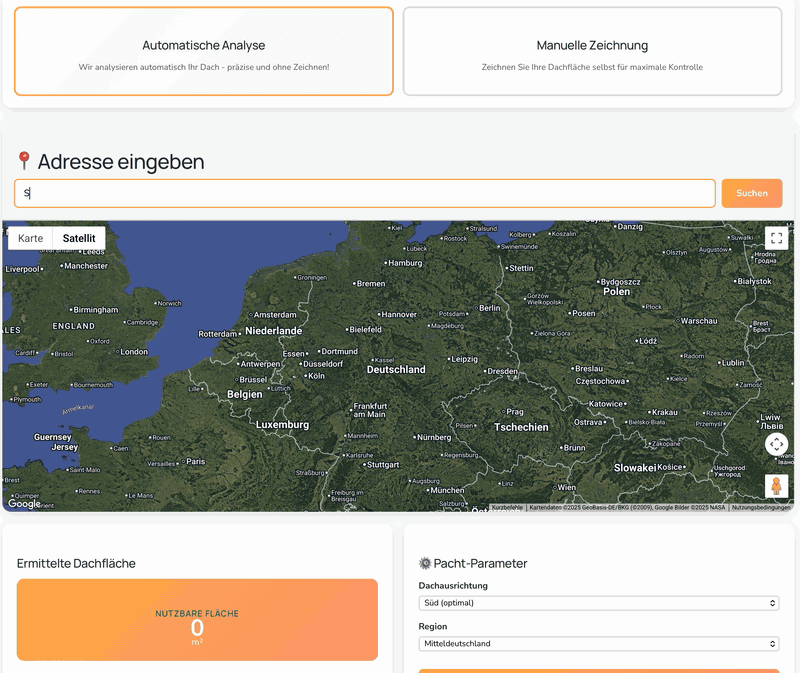Viewport: 800px width, 673px height.
Task: Click the Brüssel label on the map
Action: click(x=253, y=380)
